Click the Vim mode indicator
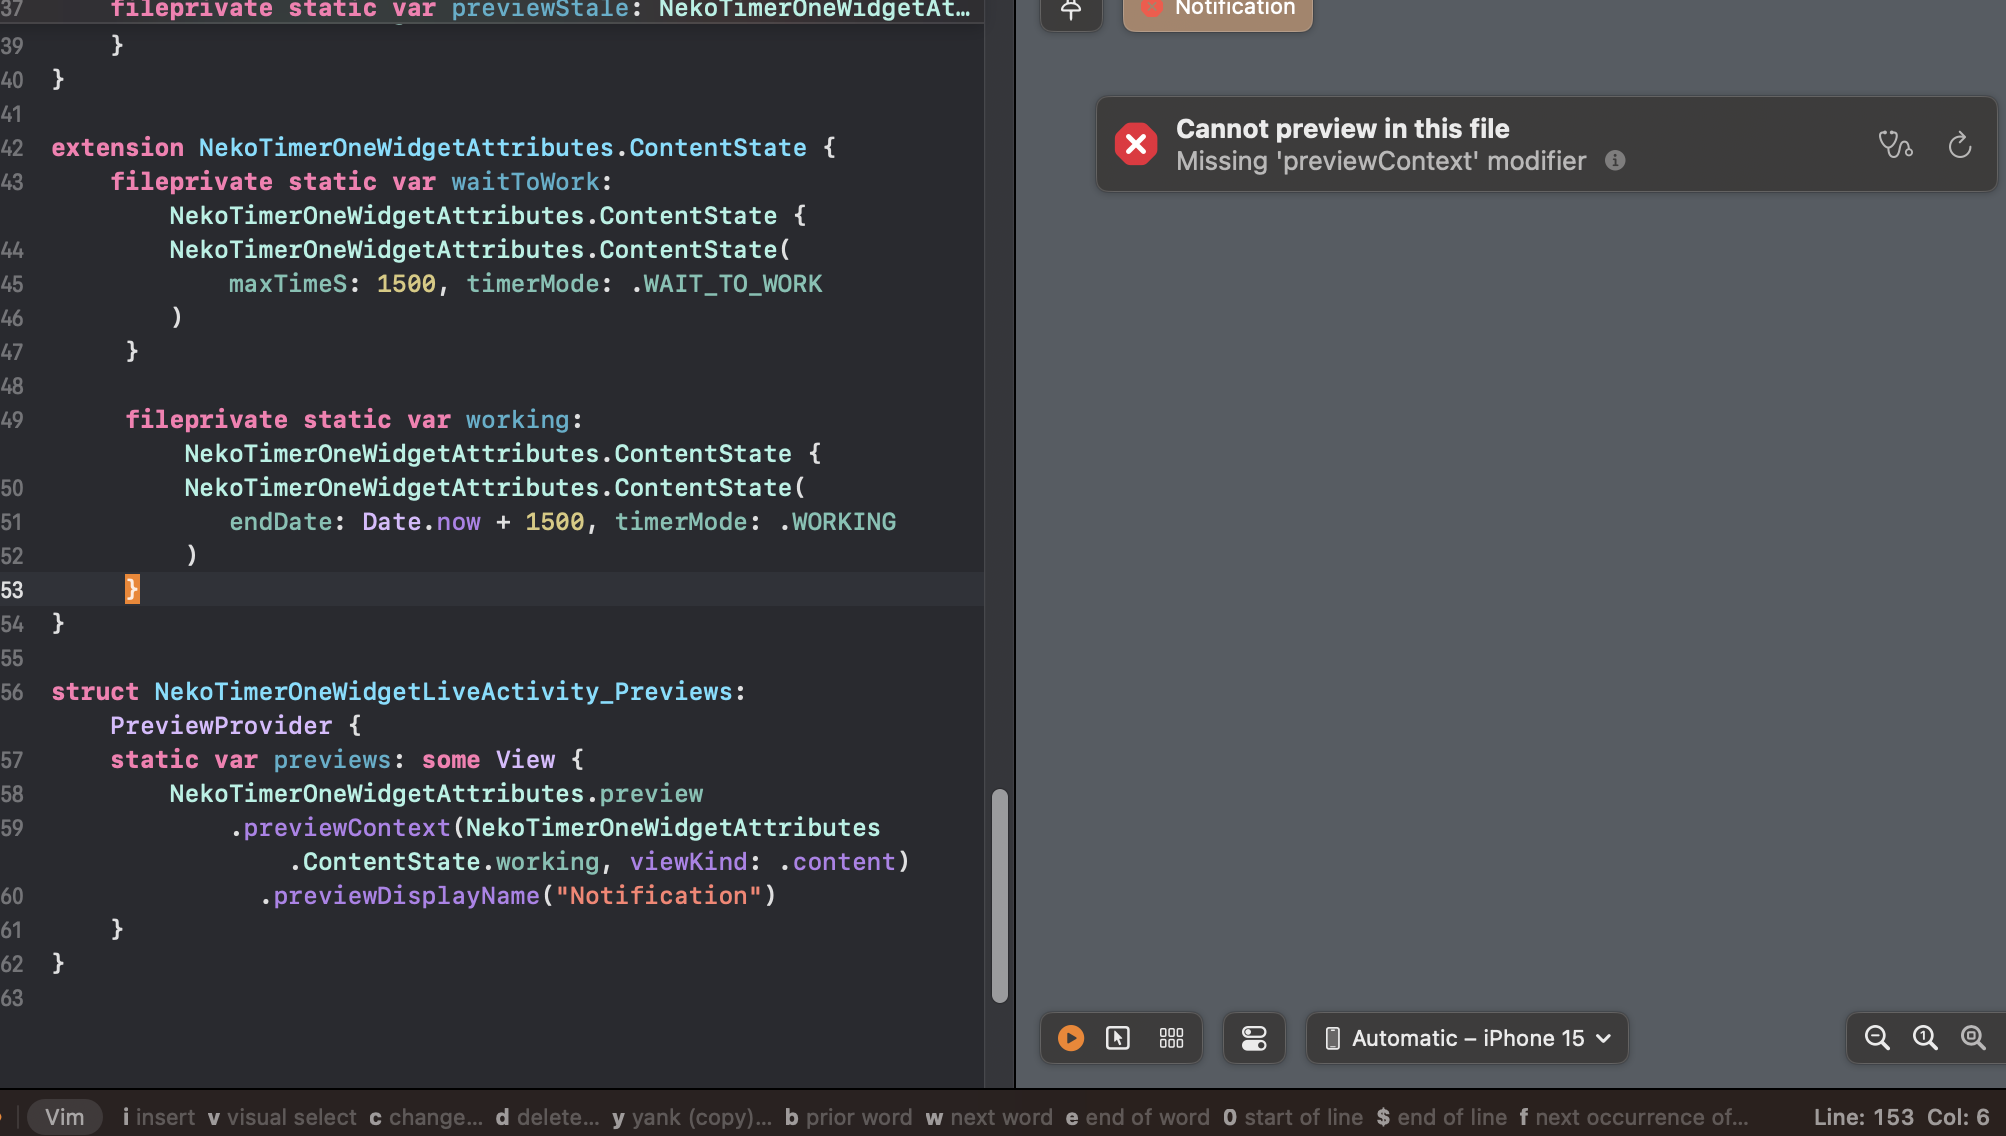This screenshot has width=2006, height=1136. [x=65, y=1117]
